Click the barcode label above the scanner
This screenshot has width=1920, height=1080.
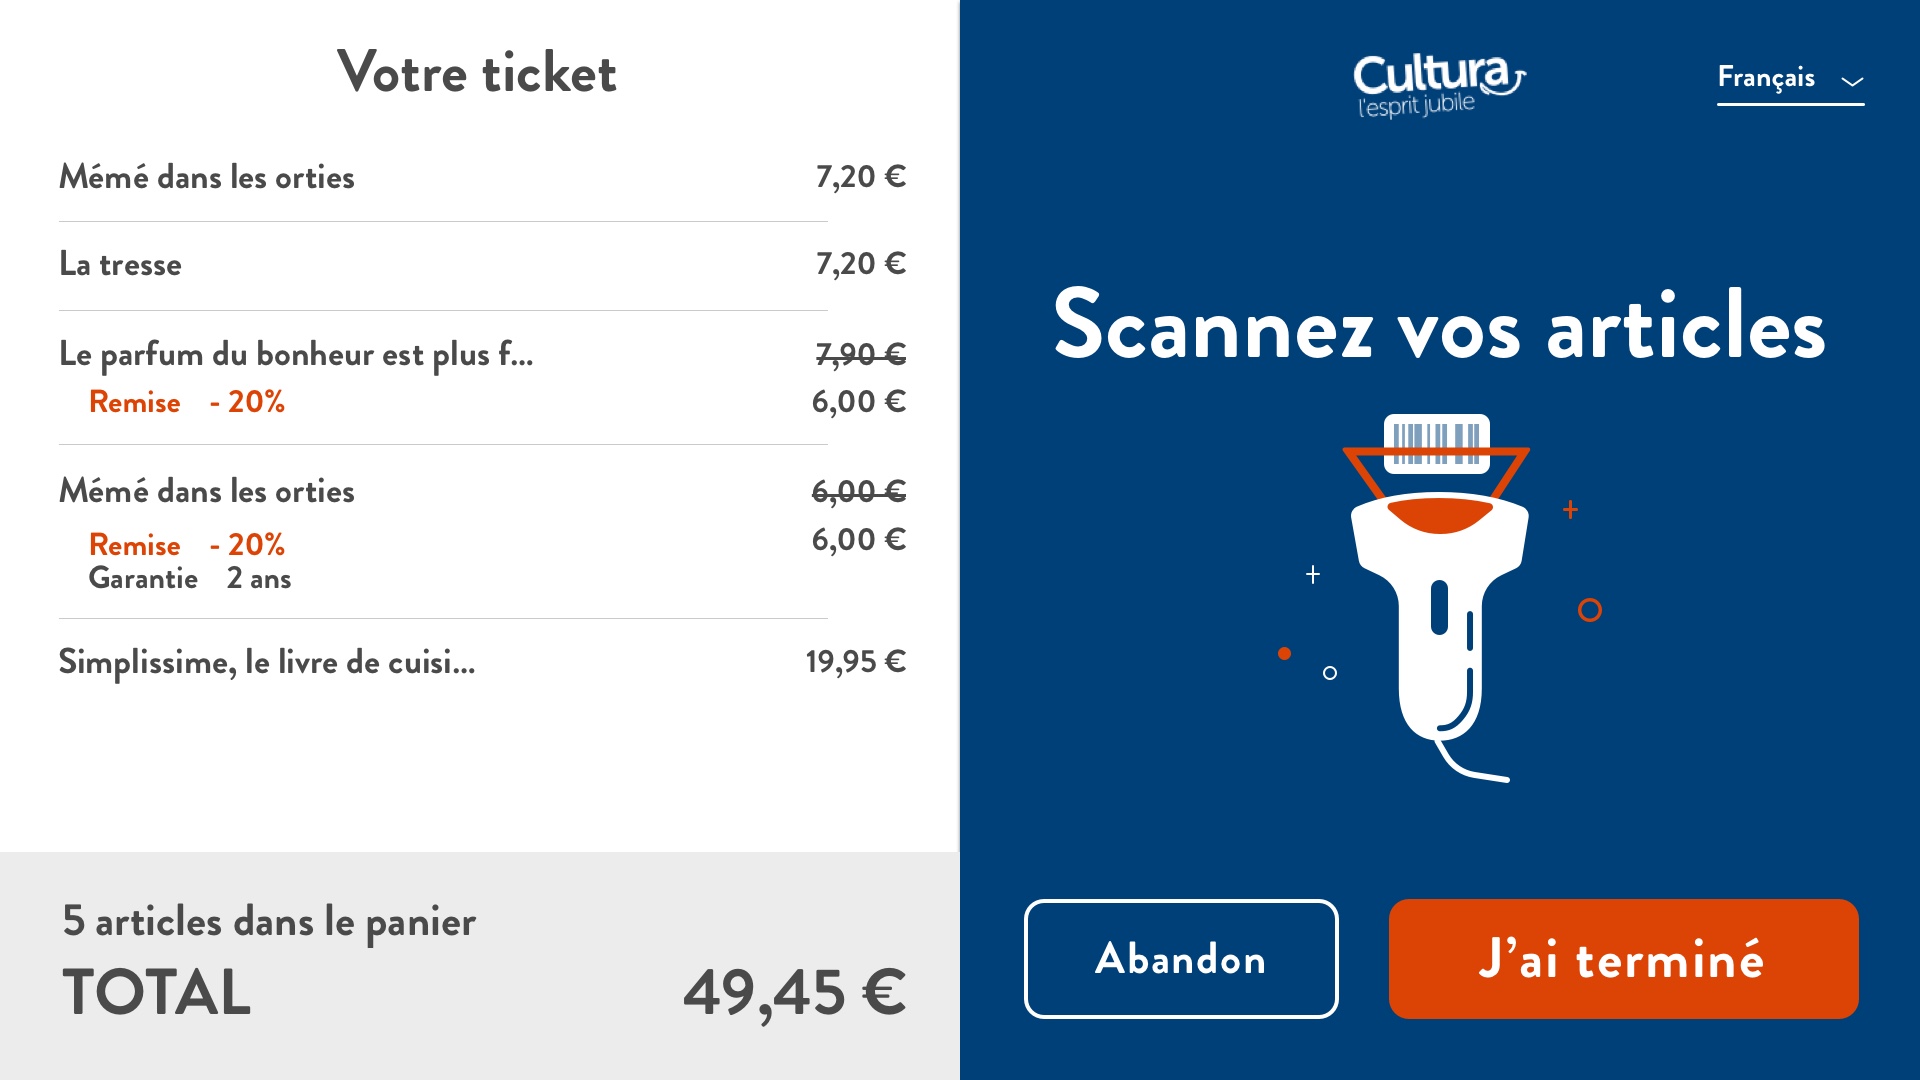click(1437, 443)
